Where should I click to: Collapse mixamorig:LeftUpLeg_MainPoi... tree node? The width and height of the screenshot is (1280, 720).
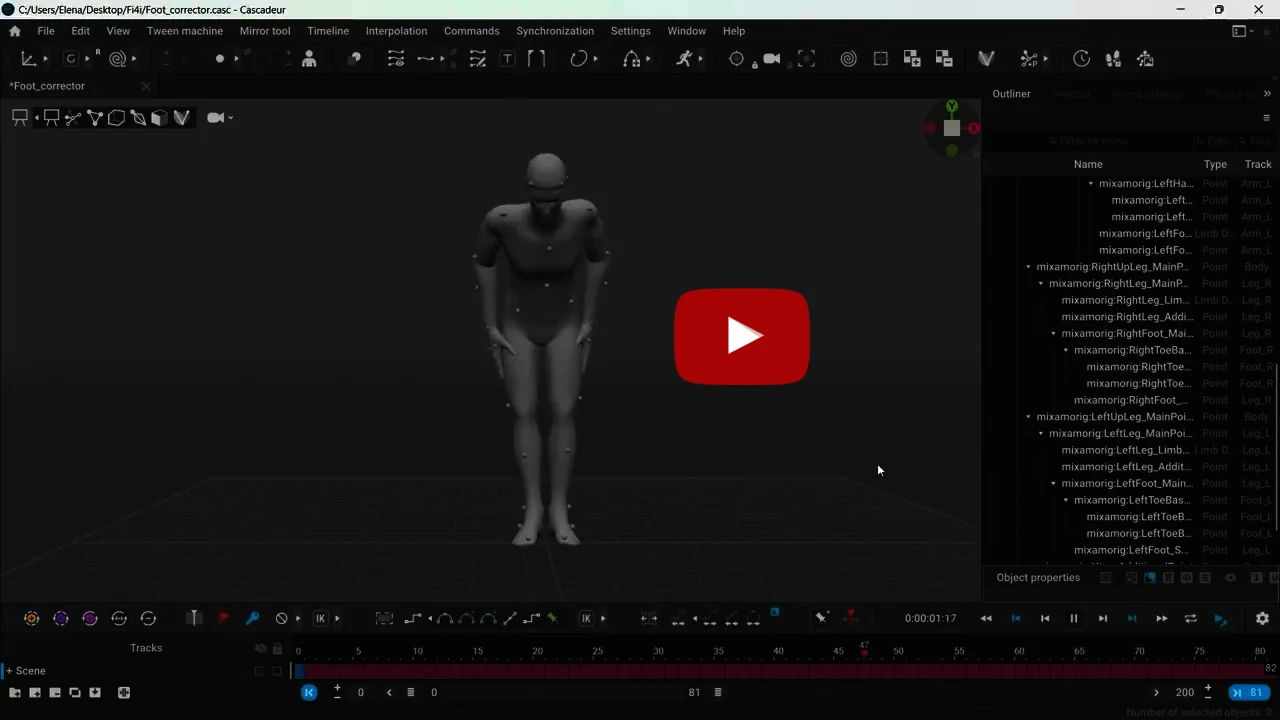(1028, 417)
